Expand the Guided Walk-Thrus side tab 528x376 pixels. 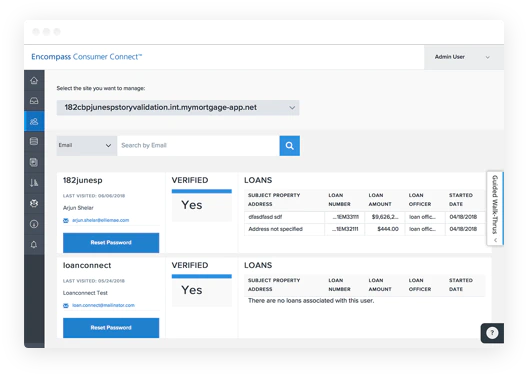pyautogui.click(x=495, y=208)
